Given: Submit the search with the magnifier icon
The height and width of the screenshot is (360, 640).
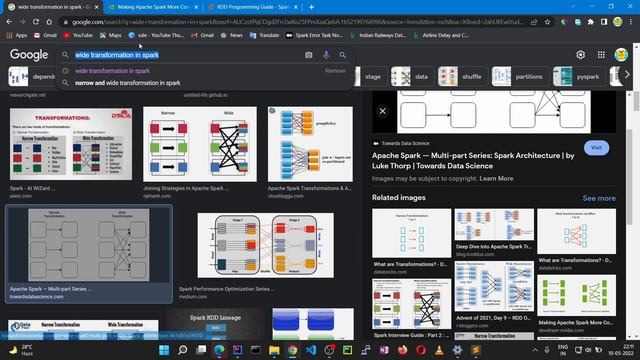Looking at the screenshot, I should [342, 55].
